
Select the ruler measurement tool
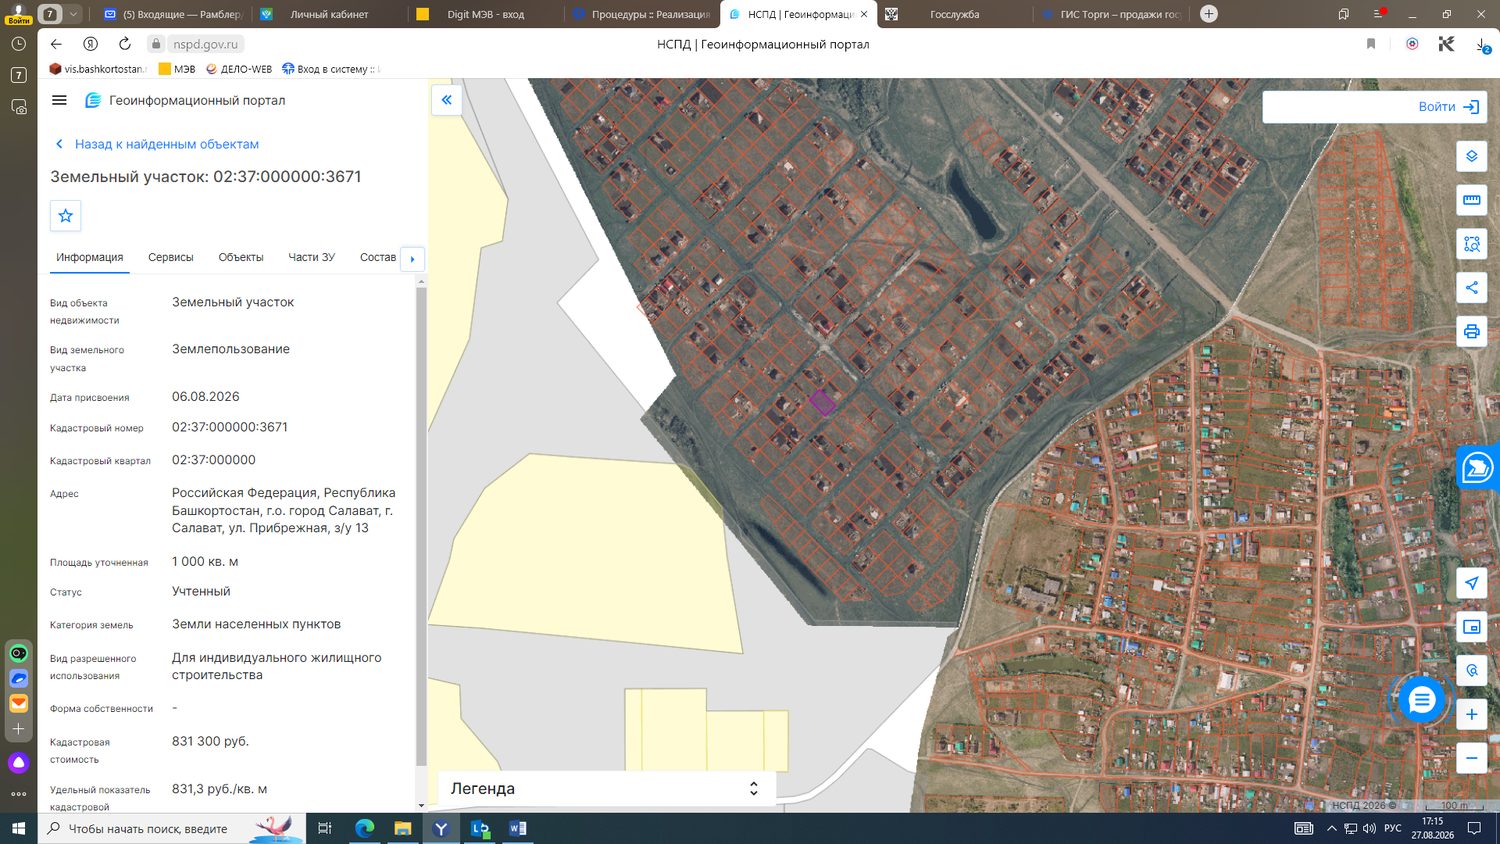click(1471, 200)
